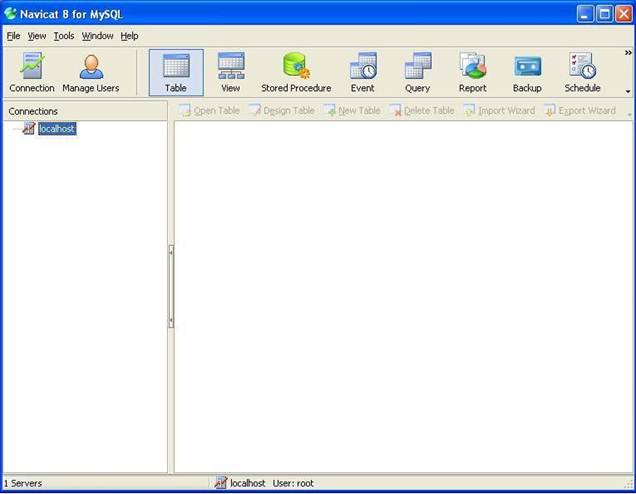The height and width of the screenshot is (494, 636).
Task: Click the Connections panel header
Action: click(85, 111)
